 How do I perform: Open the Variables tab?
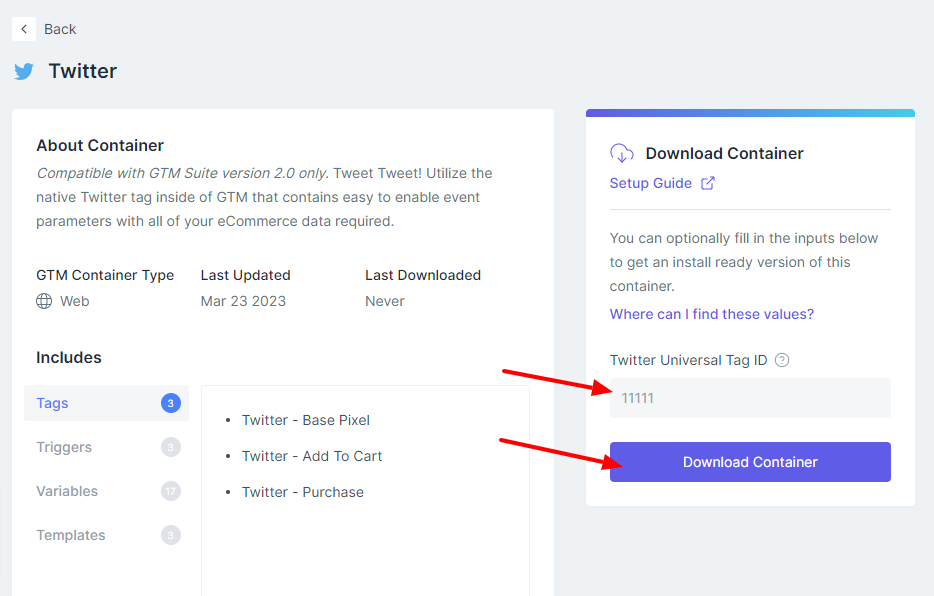[x=107, y=491]
